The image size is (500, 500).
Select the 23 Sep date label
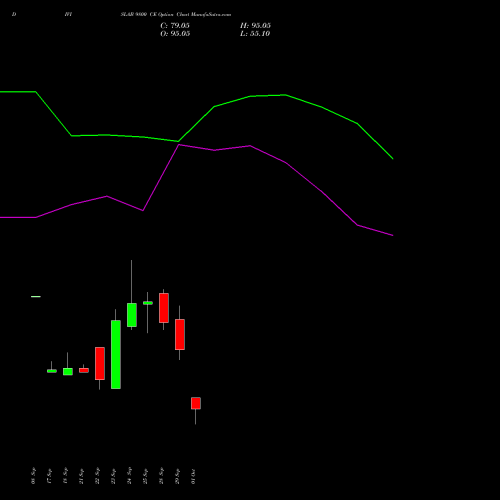[x=113, y=476]
